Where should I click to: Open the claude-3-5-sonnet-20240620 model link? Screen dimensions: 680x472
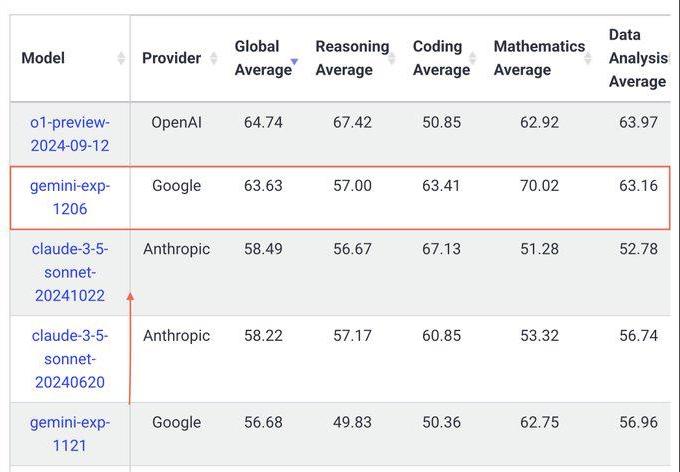click(x=69, y=359)
